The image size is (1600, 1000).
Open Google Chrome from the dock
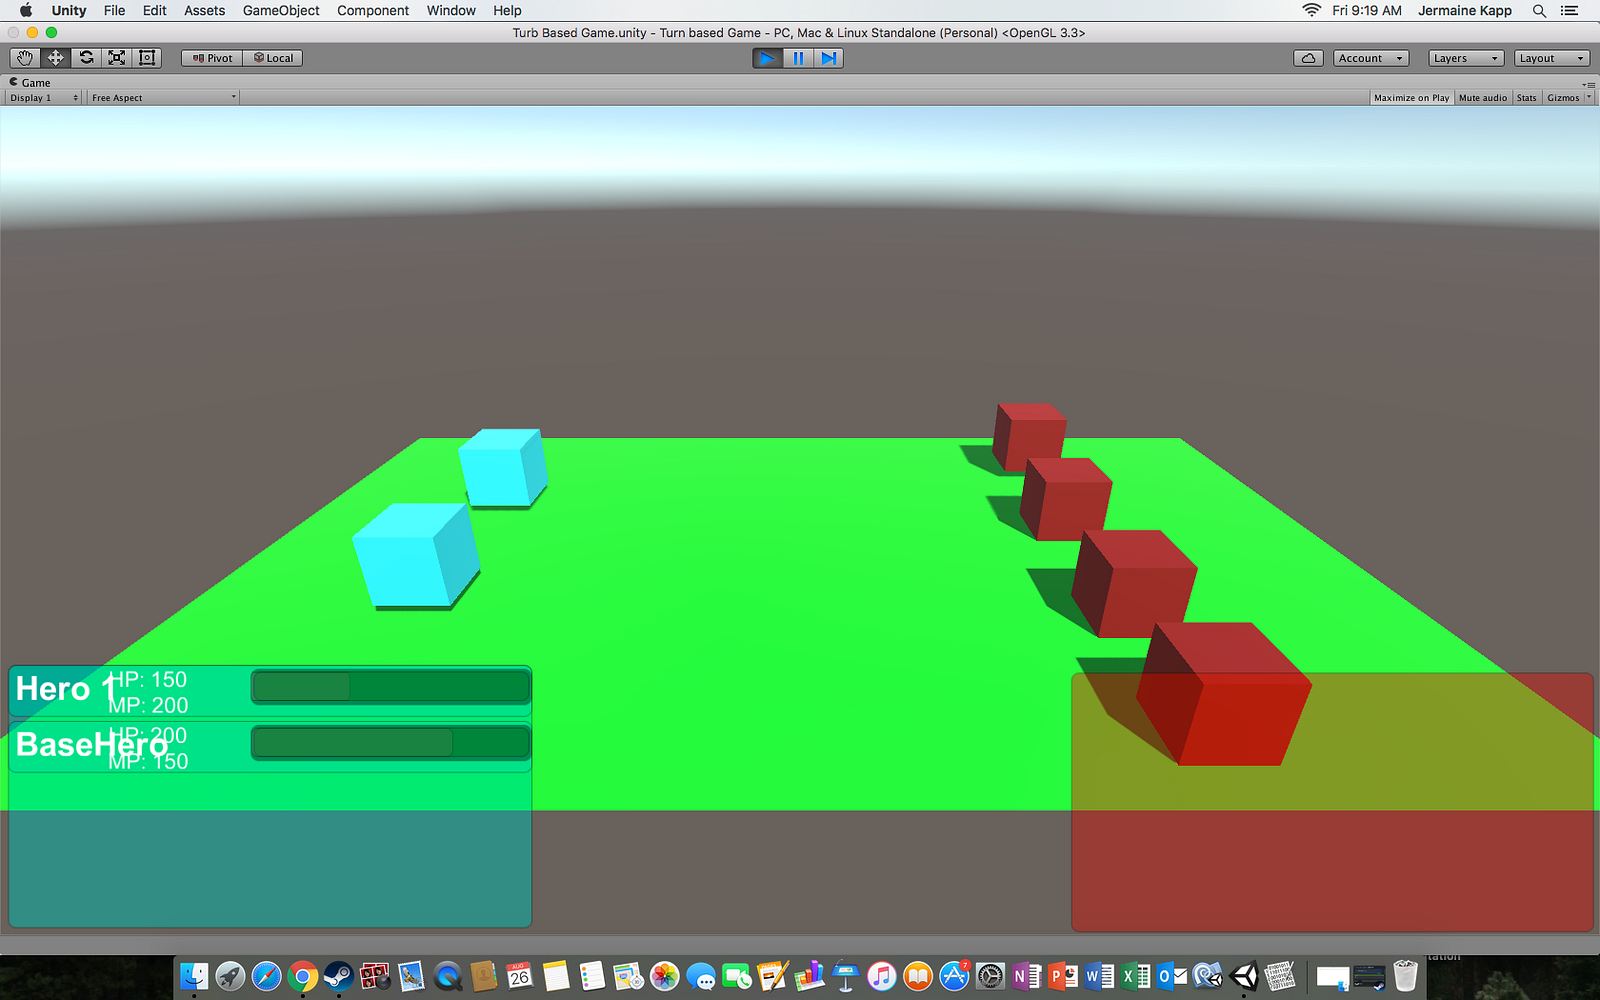[302, 976]
